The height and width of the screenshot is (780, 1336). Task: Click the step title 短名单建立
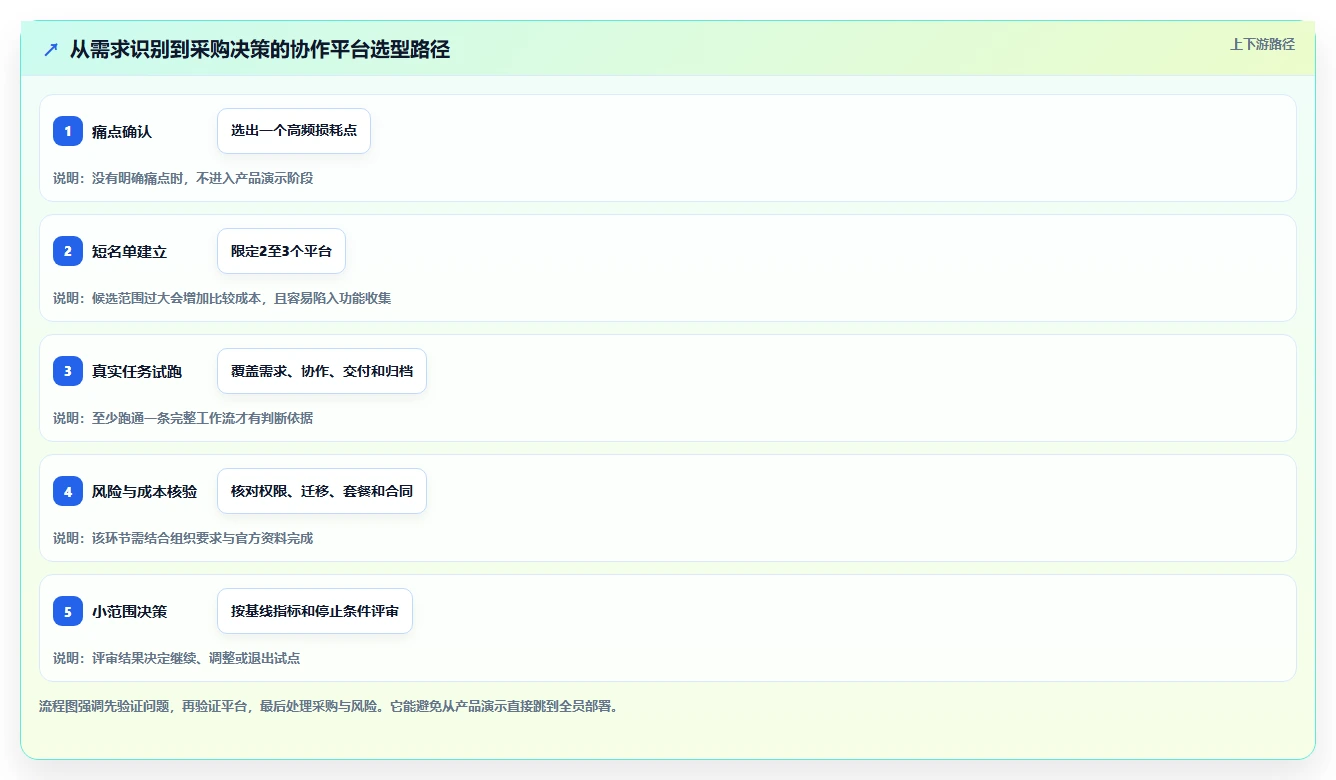coord(130,252)
